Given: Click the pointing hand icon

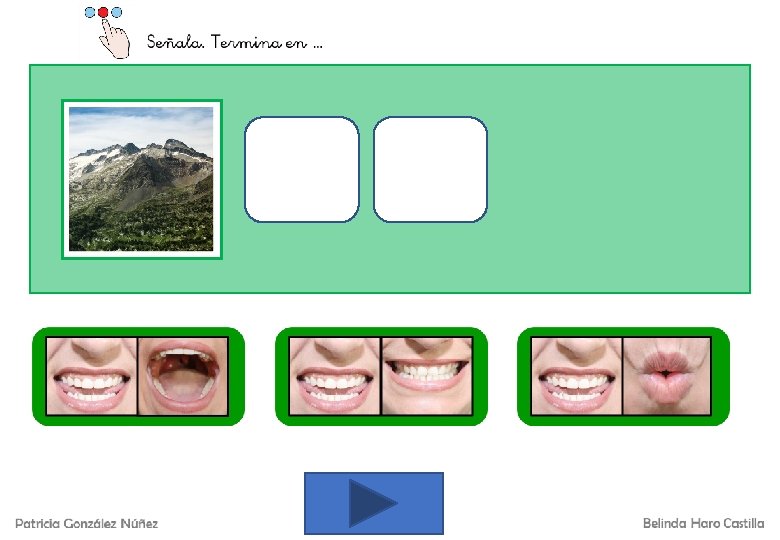Looking at the screenshot, I should tap(114, 40).
